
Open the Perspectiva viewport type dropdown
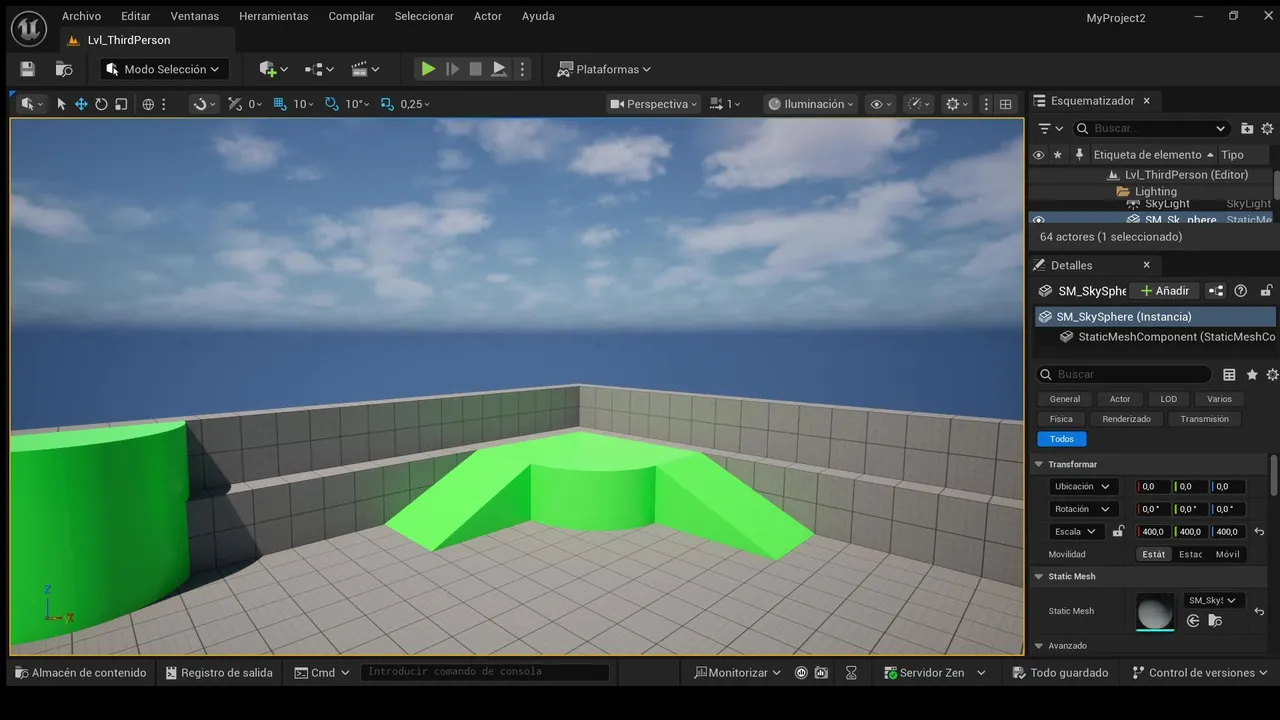(x=654, y=104)
